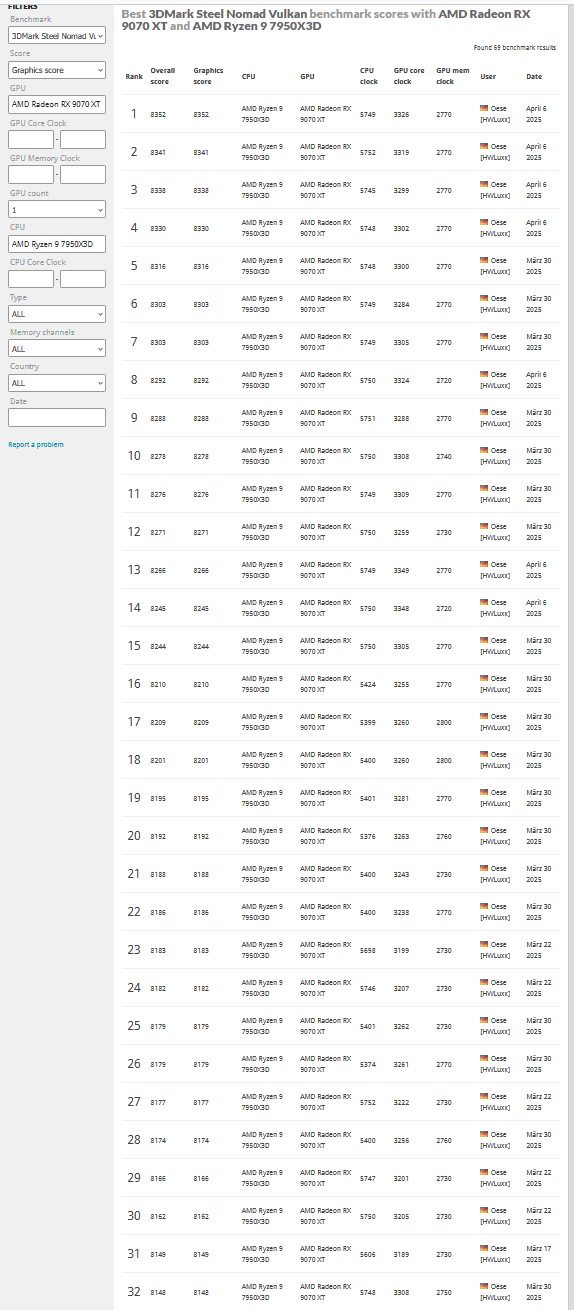The width and height of the screenshot is (574, 1310).
Task: Click the minimum GPU Memory Clock field
Action: click(x=31, y=174)
